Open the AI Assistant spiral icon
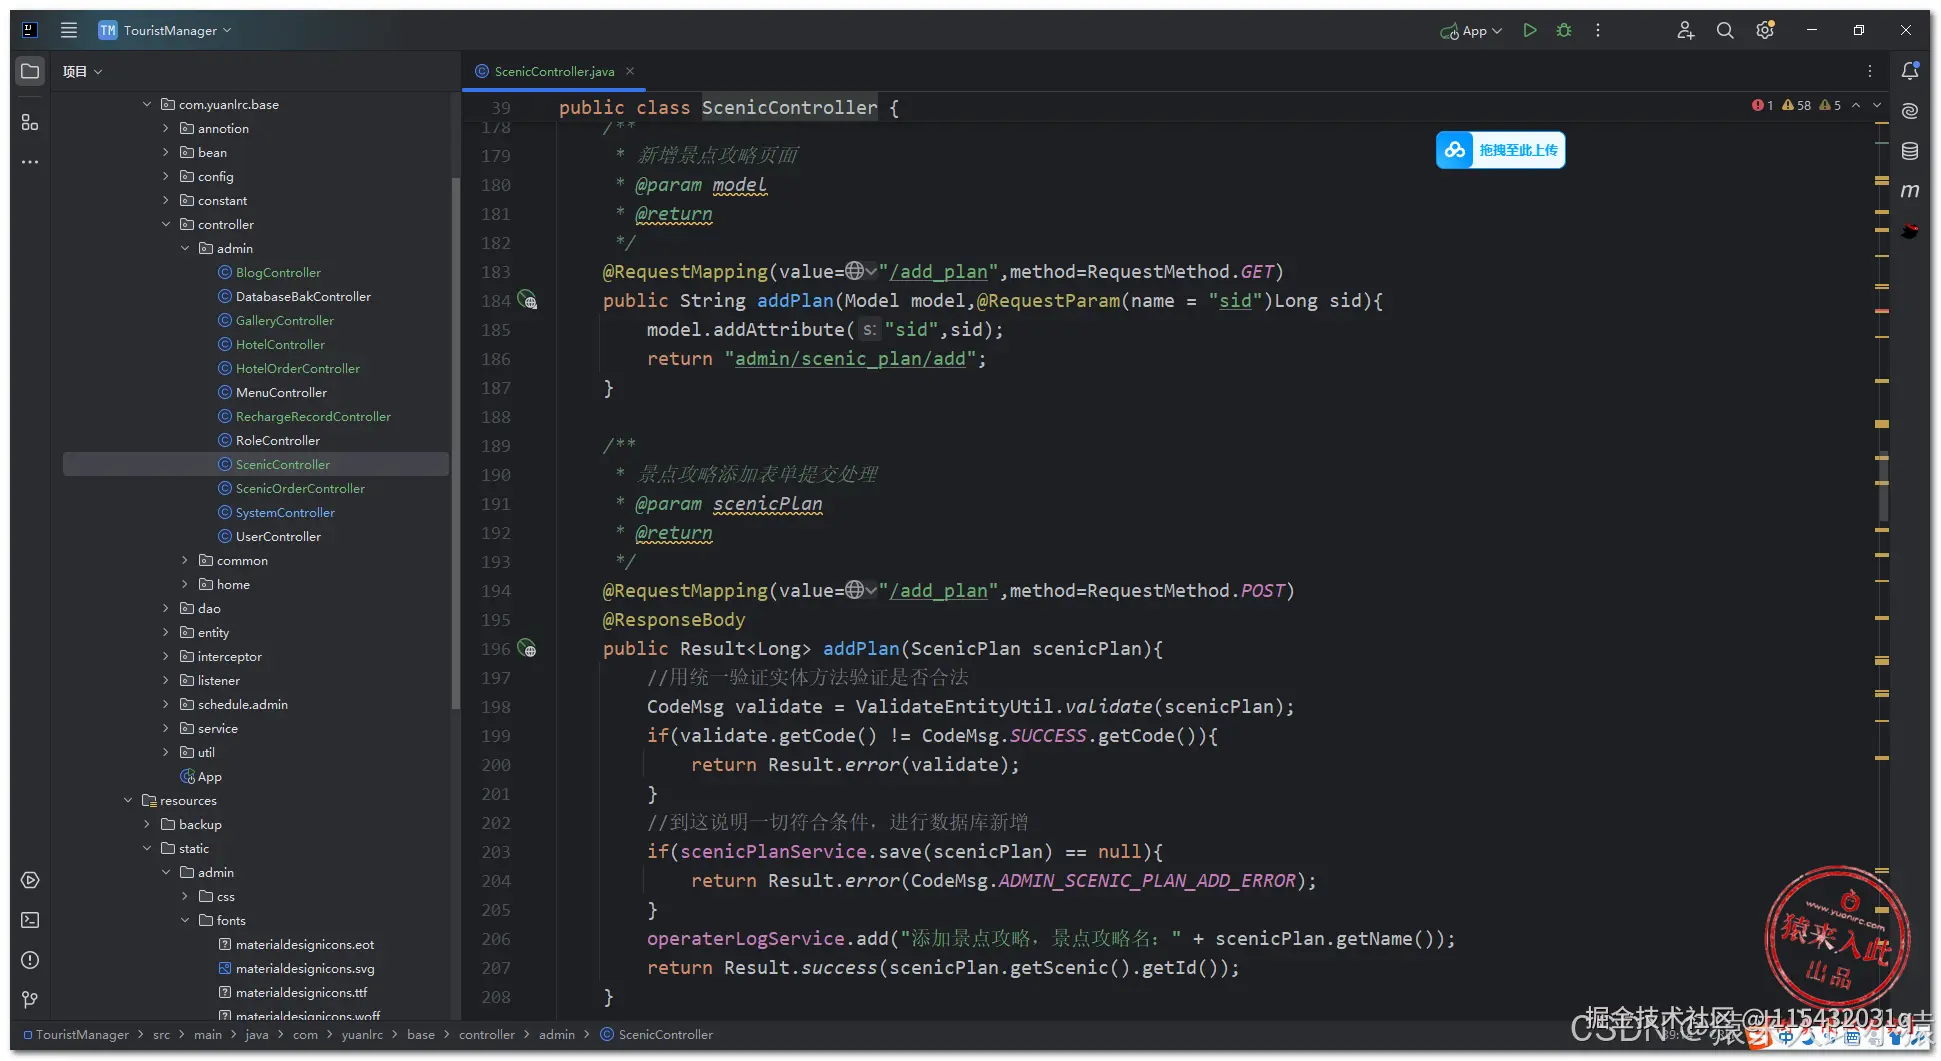This screenshot has width=1941, height=1061. click(1910, 111)
